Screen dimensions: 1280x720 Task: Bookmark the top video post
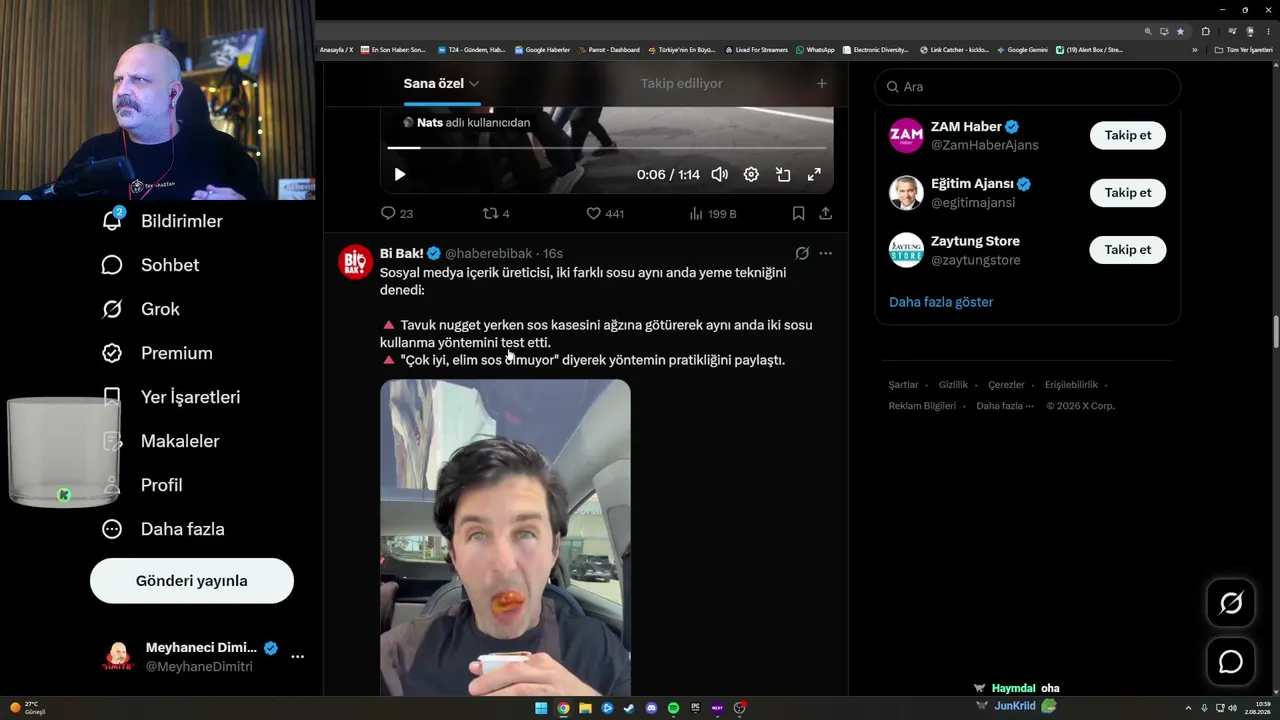click(x=798, y=213)
